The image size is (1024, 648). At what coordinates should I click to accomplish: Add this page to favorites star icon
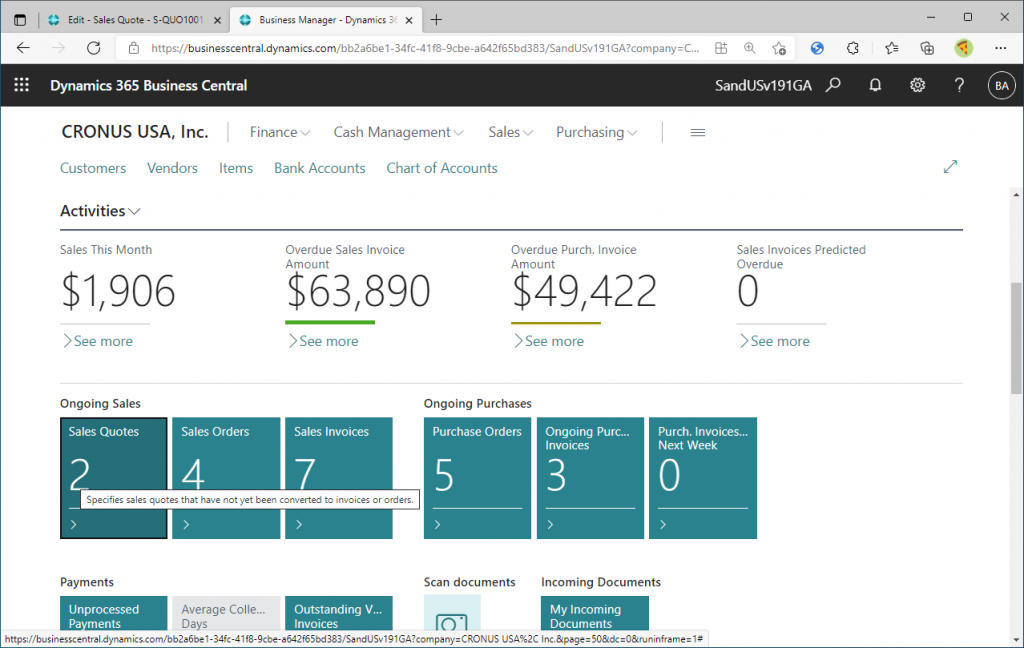(x=778, y=48)
